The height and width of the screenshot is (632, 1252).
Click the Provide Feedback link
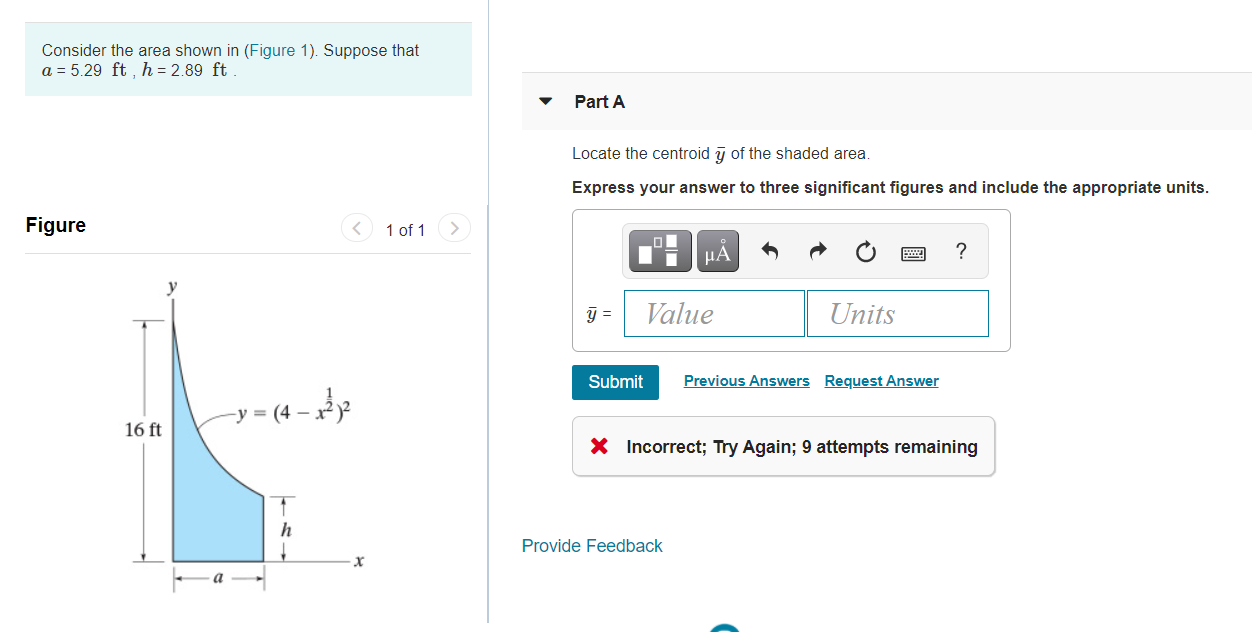591,546
